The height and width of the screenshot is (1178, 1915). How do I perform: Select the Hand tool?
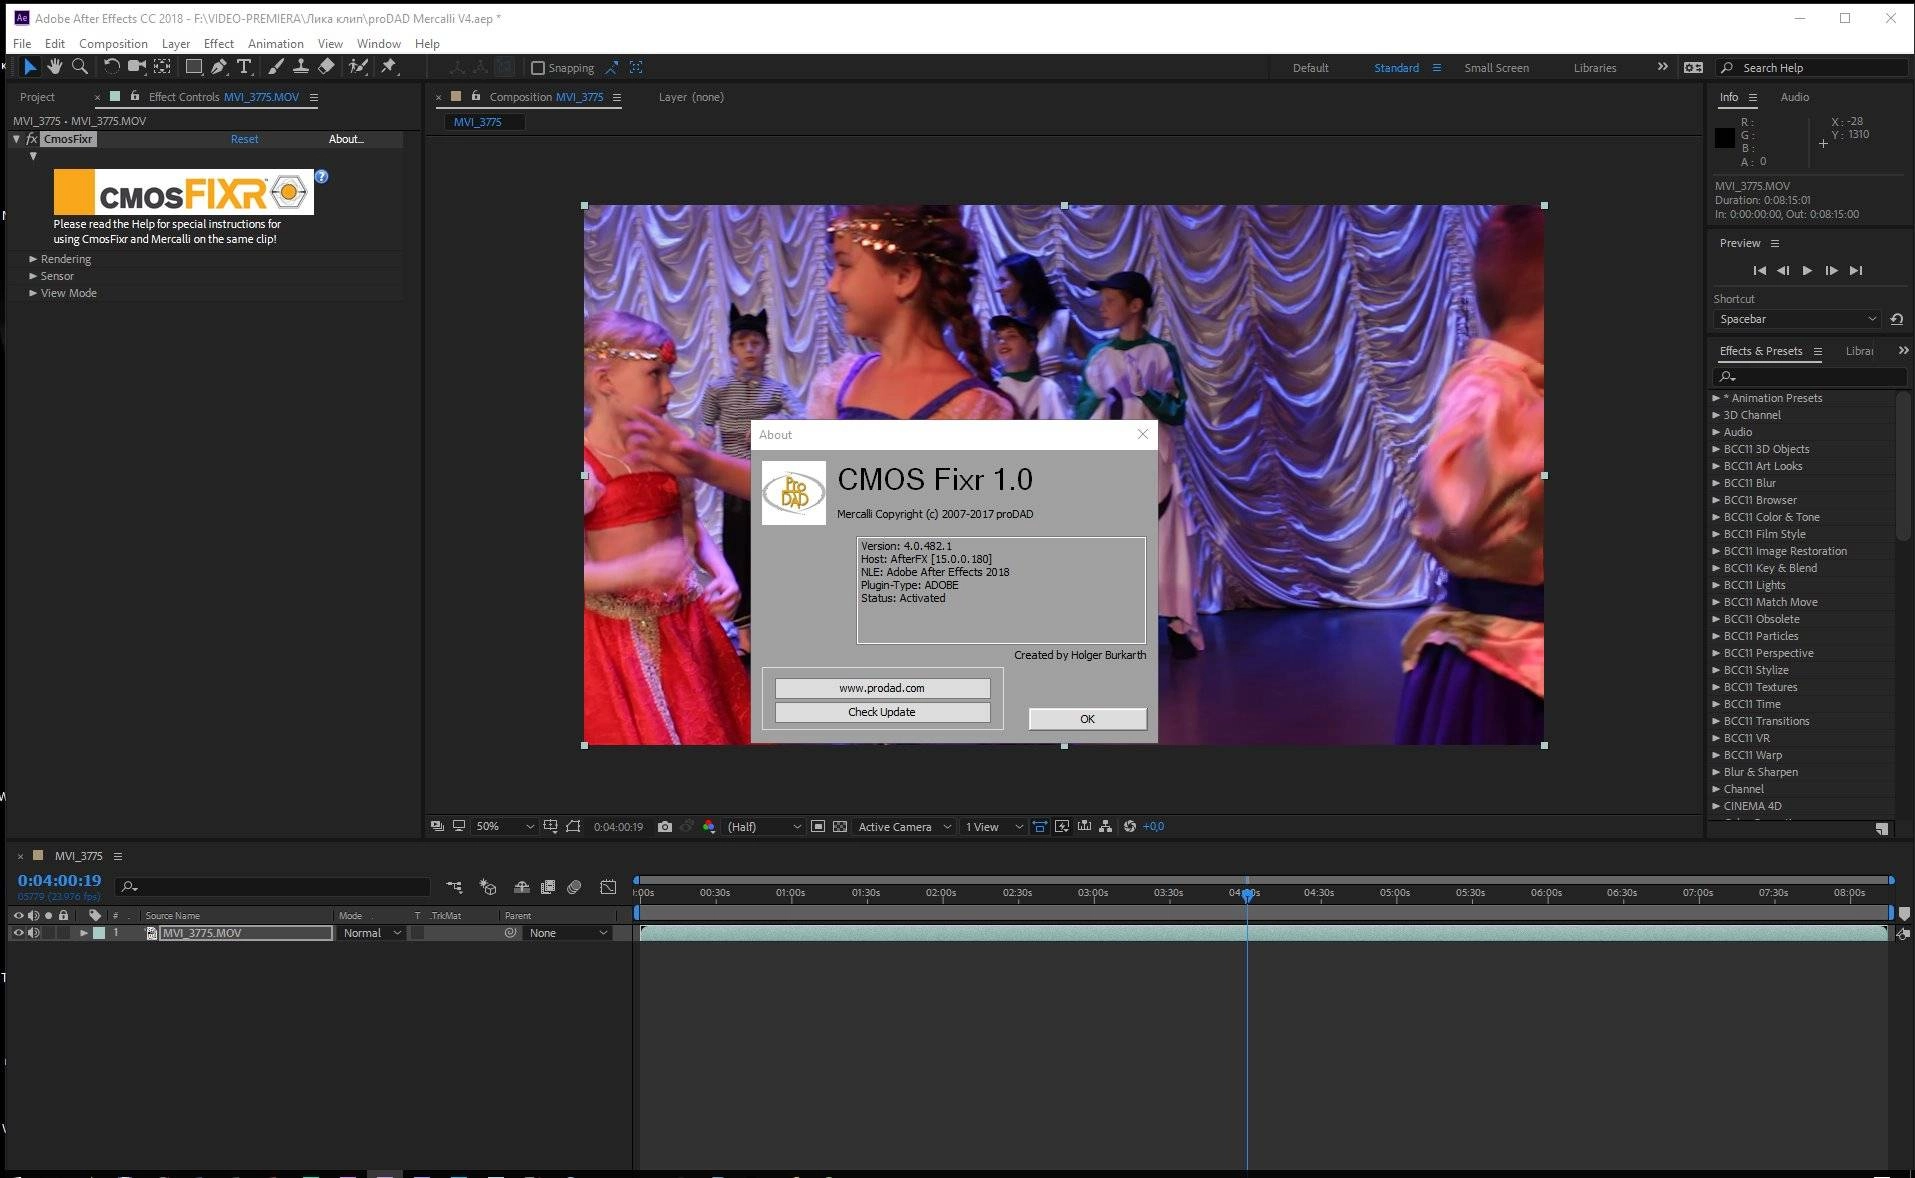coord(55,67)
